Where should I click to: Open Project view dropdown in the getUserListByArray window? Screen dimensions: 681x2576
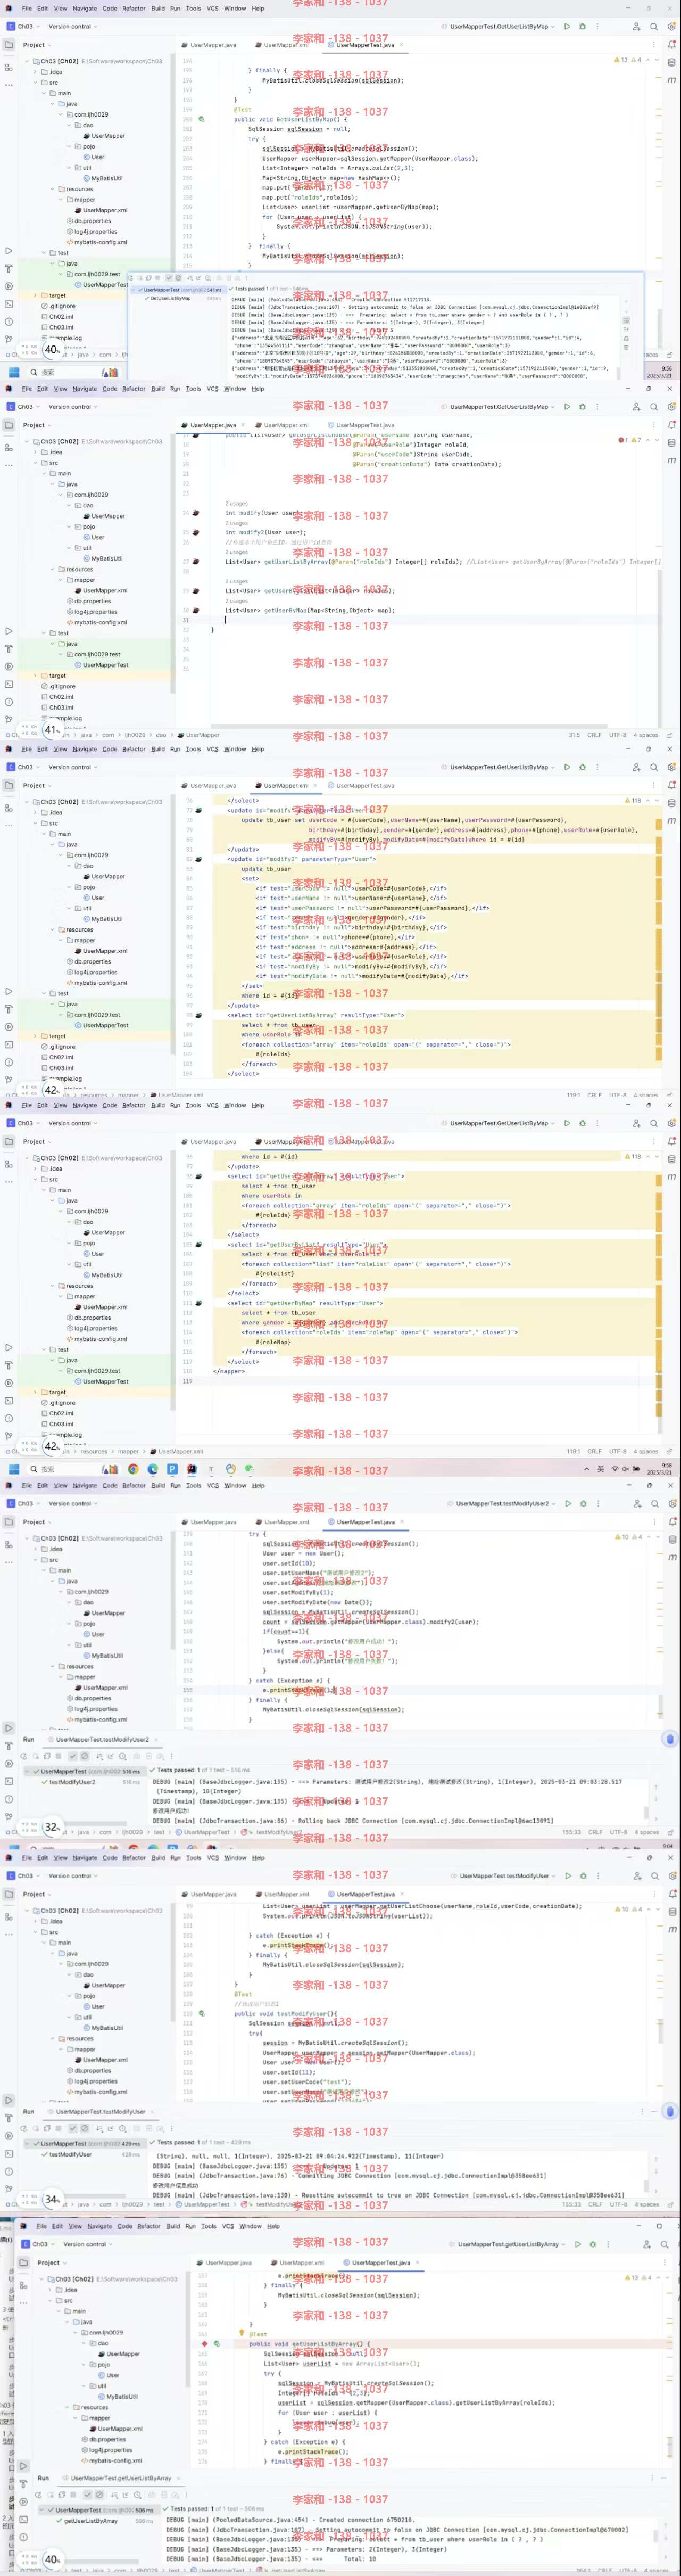52,2262
